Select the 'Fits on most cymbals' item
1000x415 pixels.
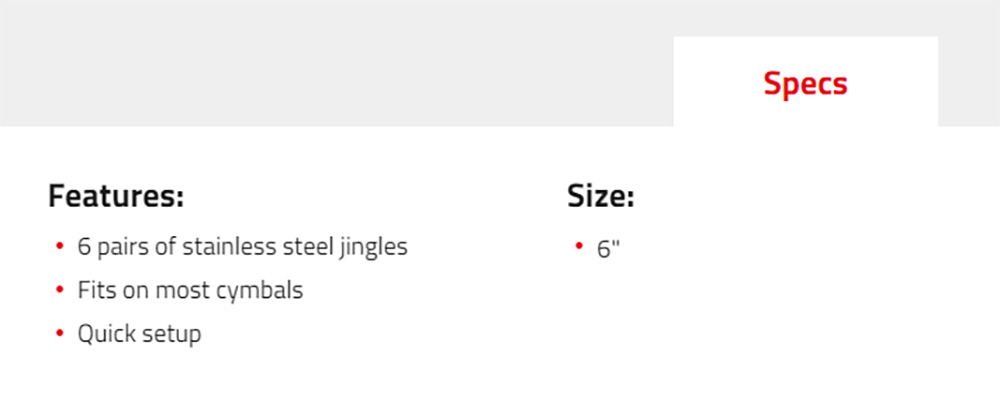[x=190, y=291]
